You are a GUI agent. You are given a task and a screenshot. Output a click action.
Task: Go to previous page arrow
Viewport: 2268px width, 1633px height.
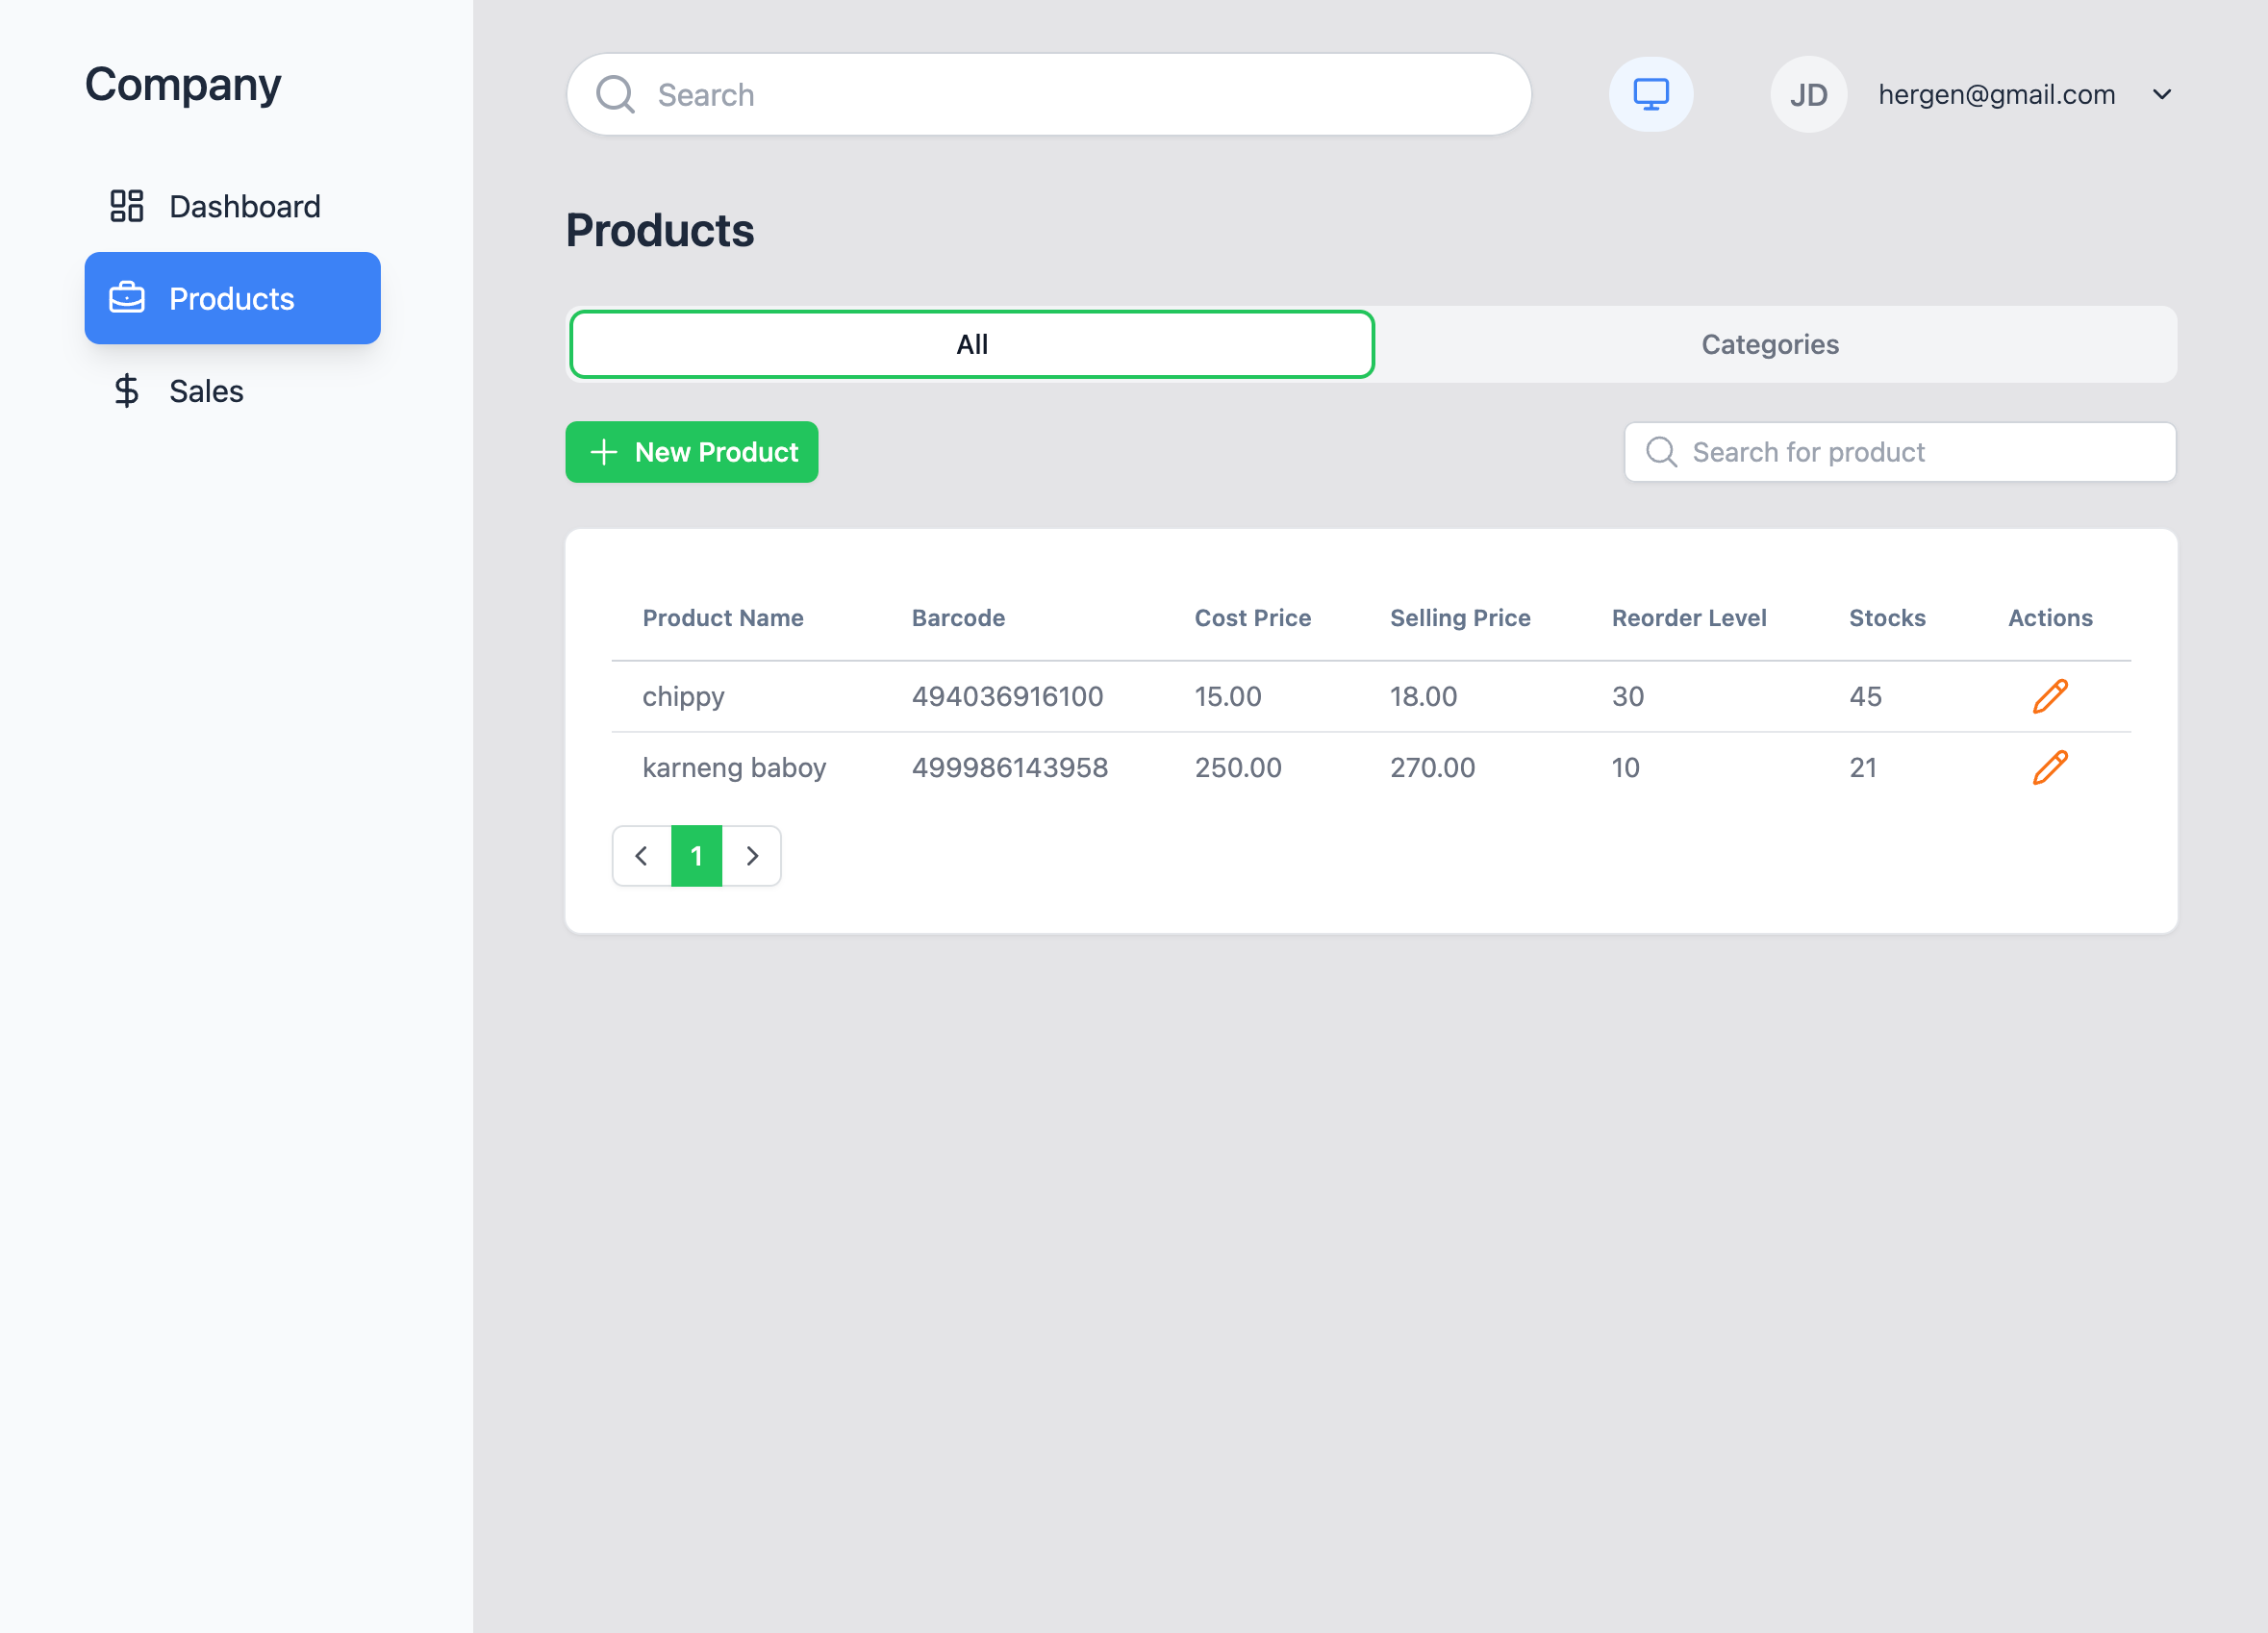pyautogui.click(x=641, y=856)
